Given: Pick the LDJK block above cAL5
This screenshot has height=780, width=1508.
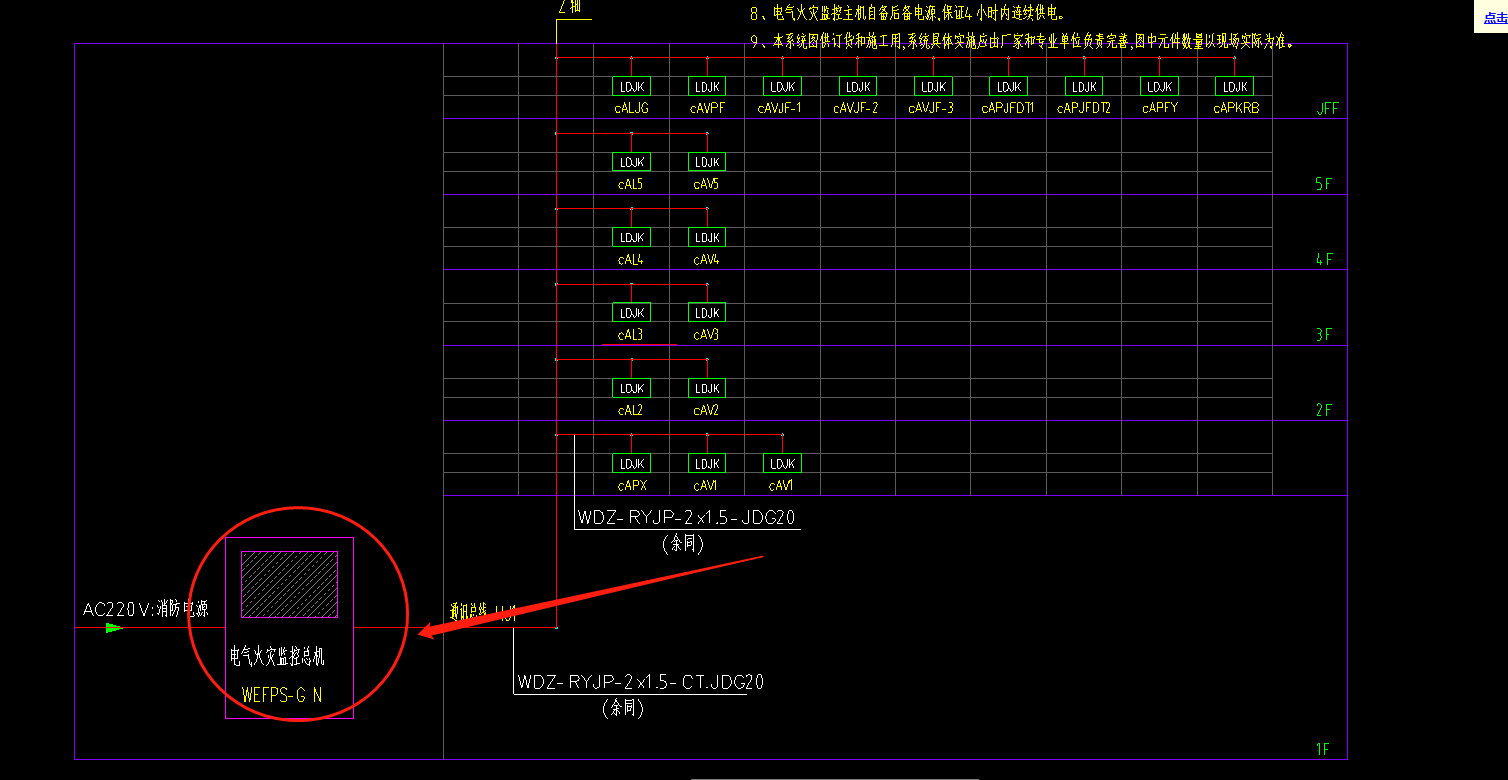Looking at the screenshot, I should pyautogui.click(x=632, y=162).
